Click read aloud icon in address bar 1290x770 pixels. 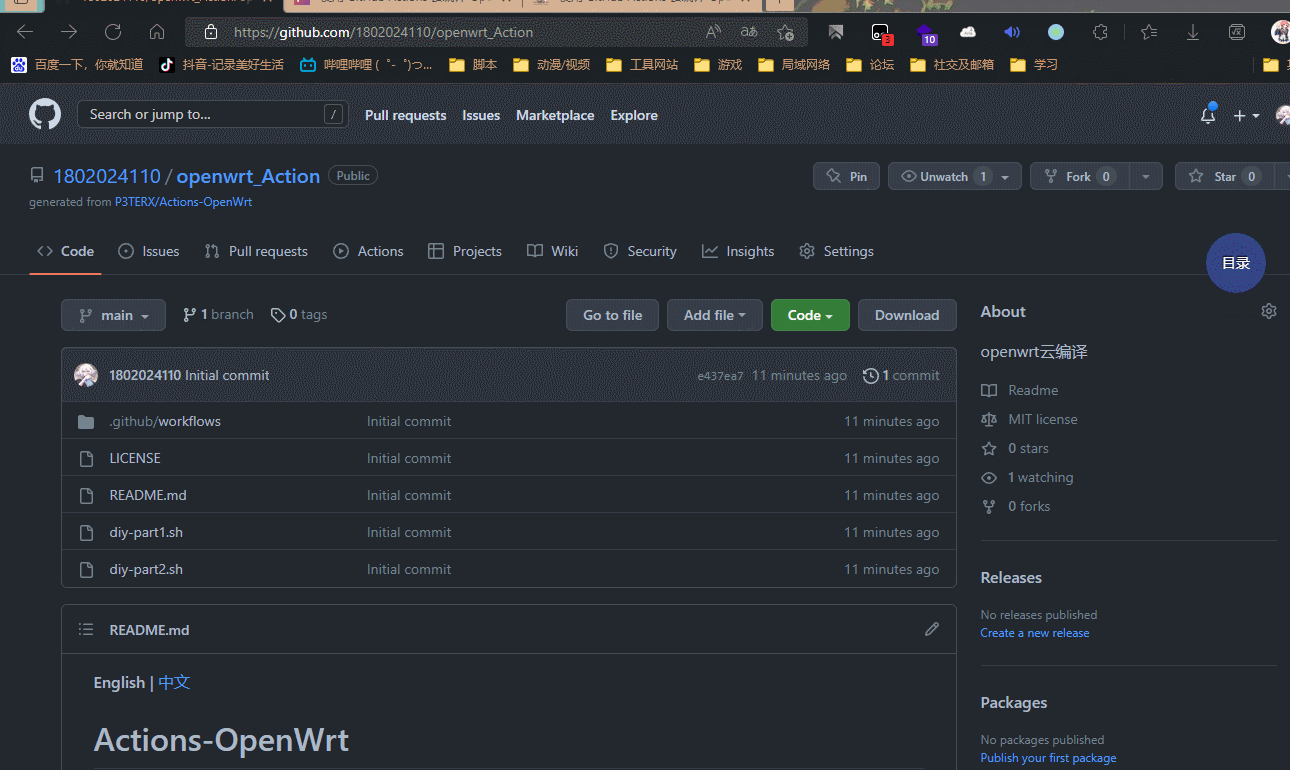coord(713,32)
